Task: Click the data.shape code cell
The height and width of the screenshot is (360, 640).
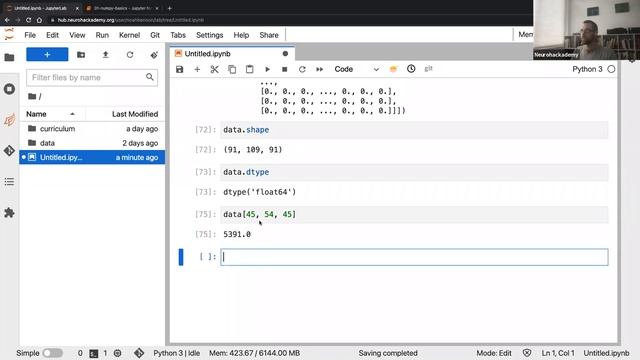Action: click(414, 130)
